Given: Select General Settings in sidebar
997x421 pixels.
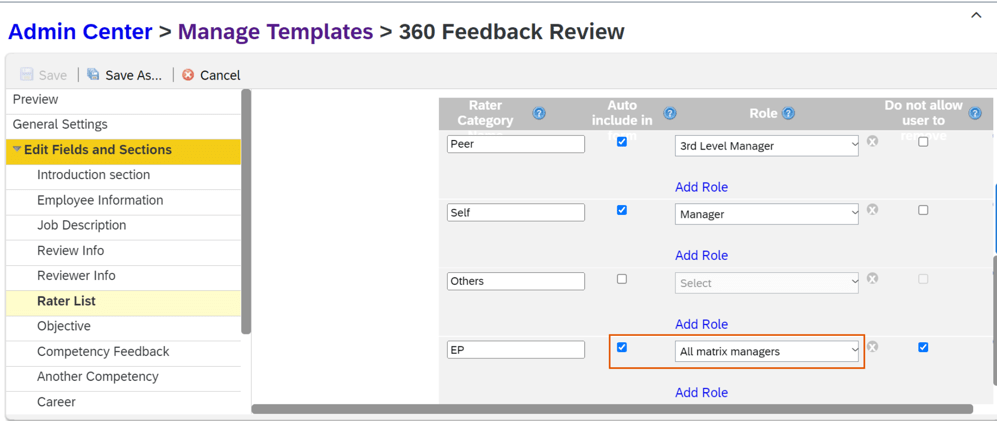Looking at the screenshot, I should coord(60,125).
